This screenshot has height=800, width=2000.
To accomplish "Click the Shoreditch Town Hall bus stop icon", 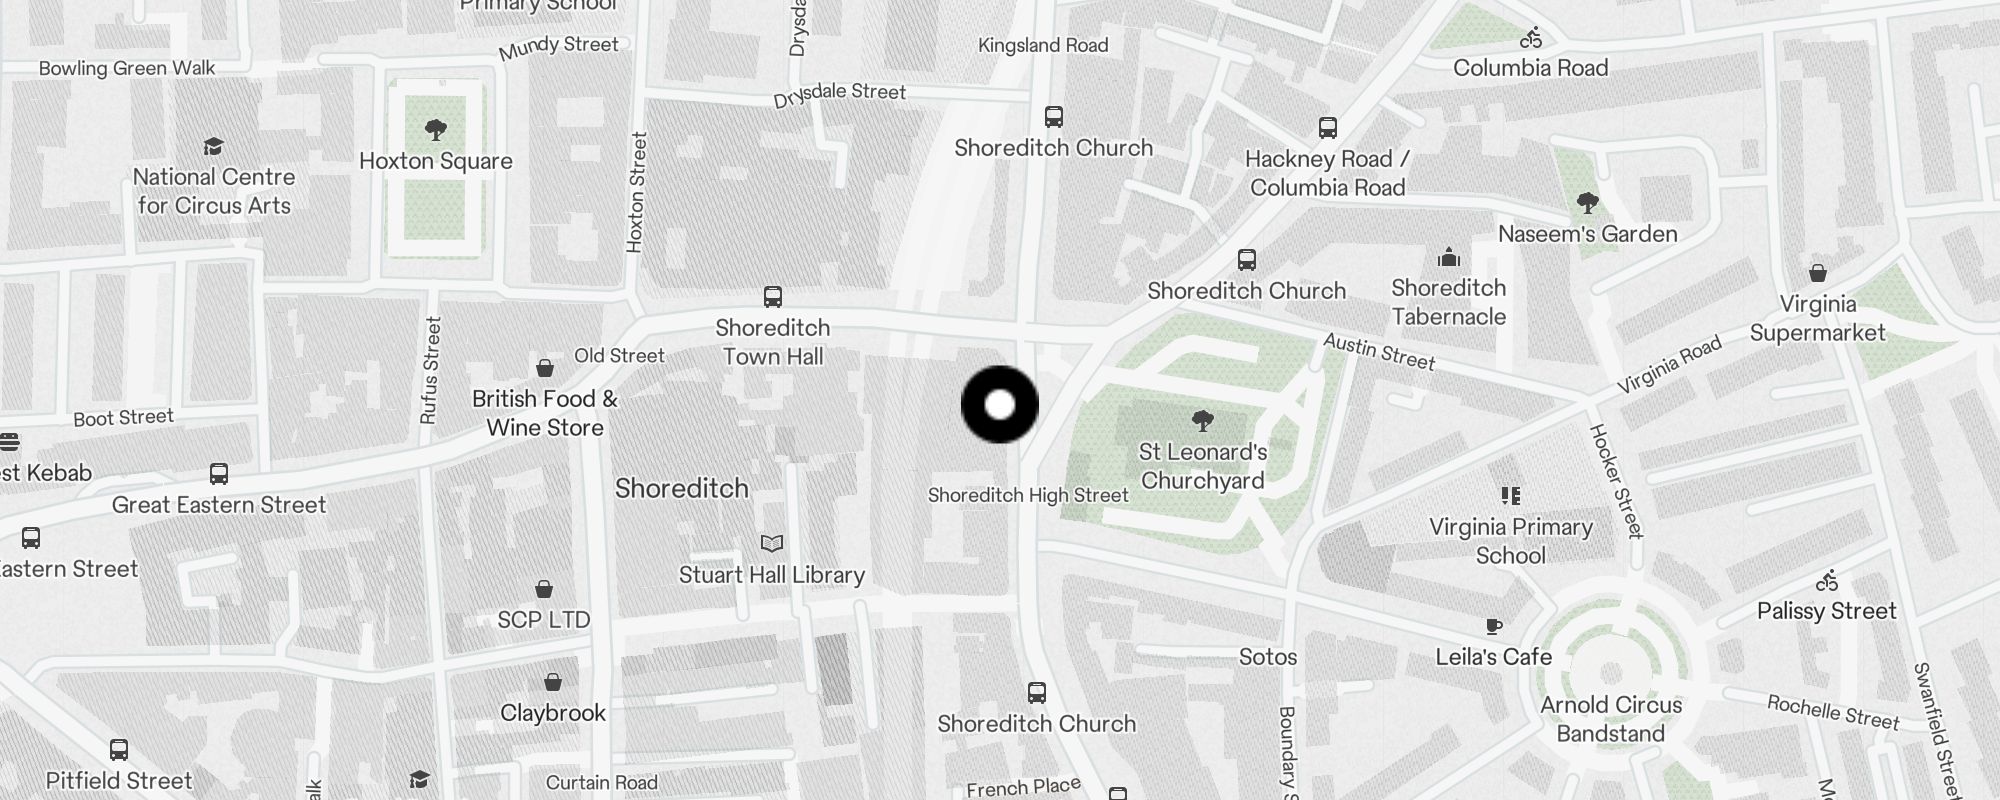I will point(773,297).
